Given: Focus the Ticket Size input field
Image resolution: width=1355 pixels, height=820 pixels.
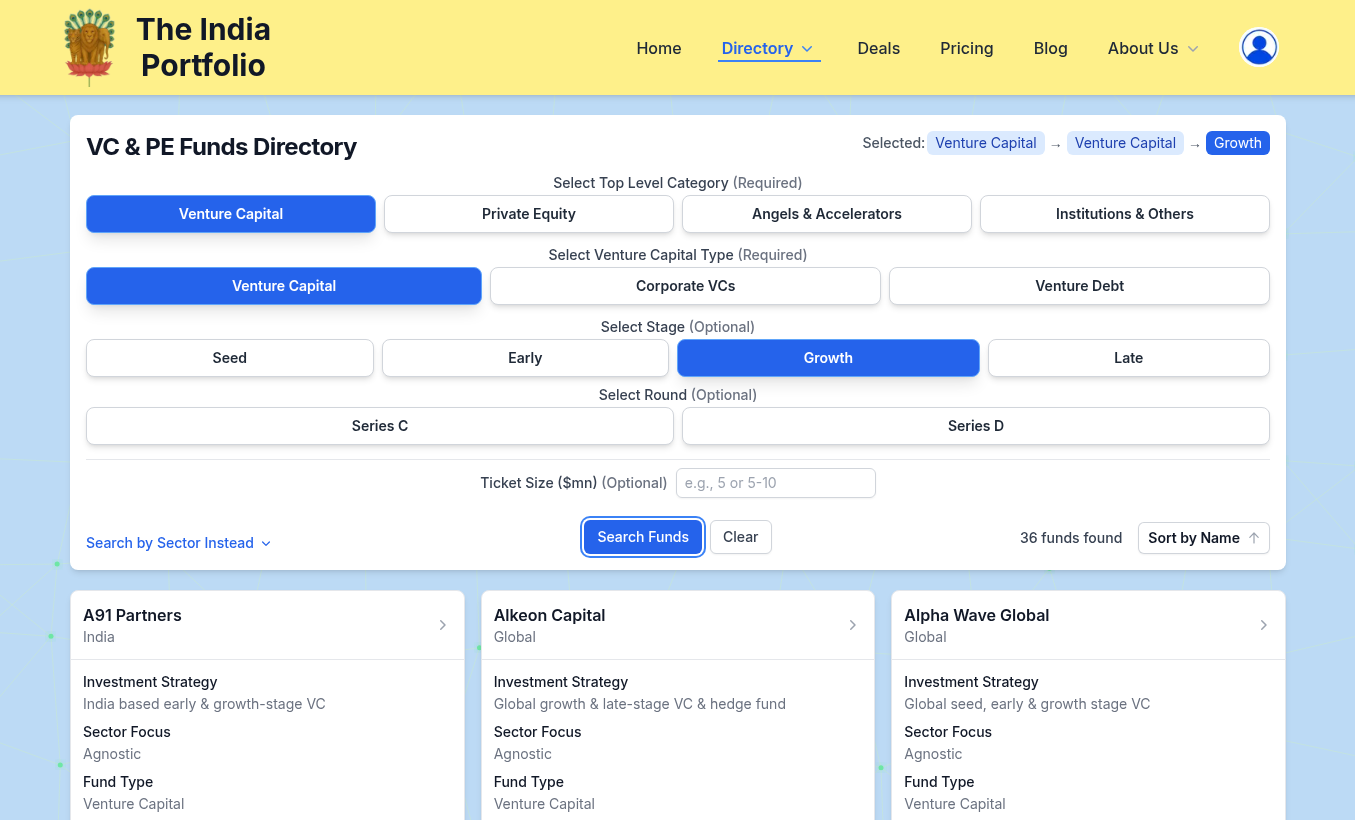Looking at the screenshot, I should pyautogui.click(x=776, y=483).
